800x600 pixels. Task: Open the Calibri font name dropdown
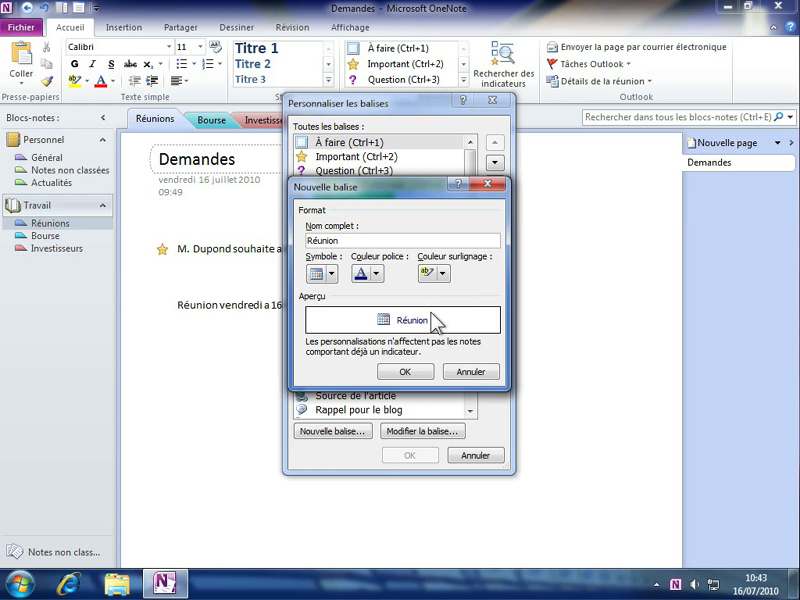tap(169, 47)
